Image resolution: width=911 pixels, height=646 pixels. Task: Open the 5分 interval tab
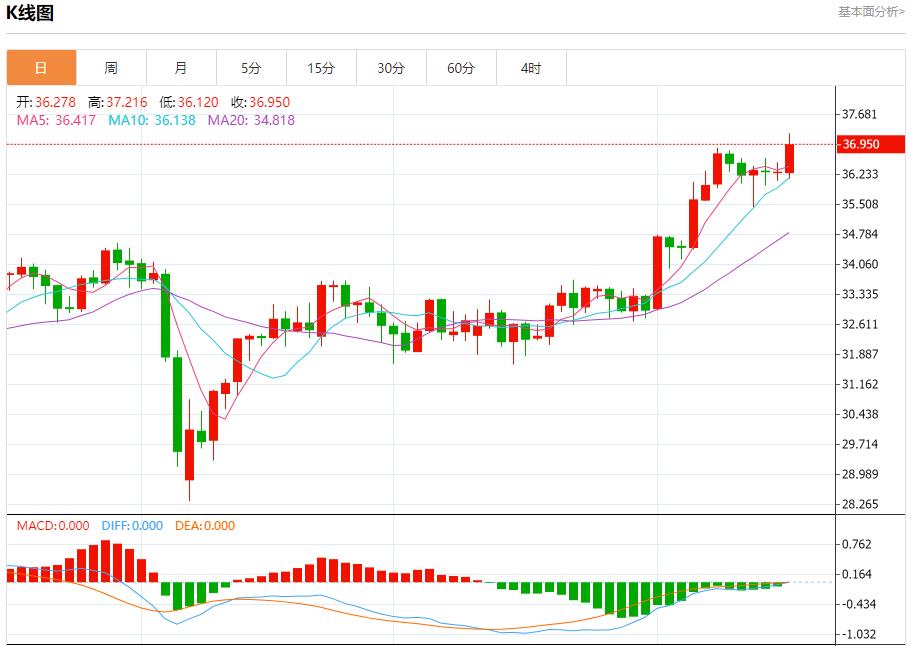(251, 68)
